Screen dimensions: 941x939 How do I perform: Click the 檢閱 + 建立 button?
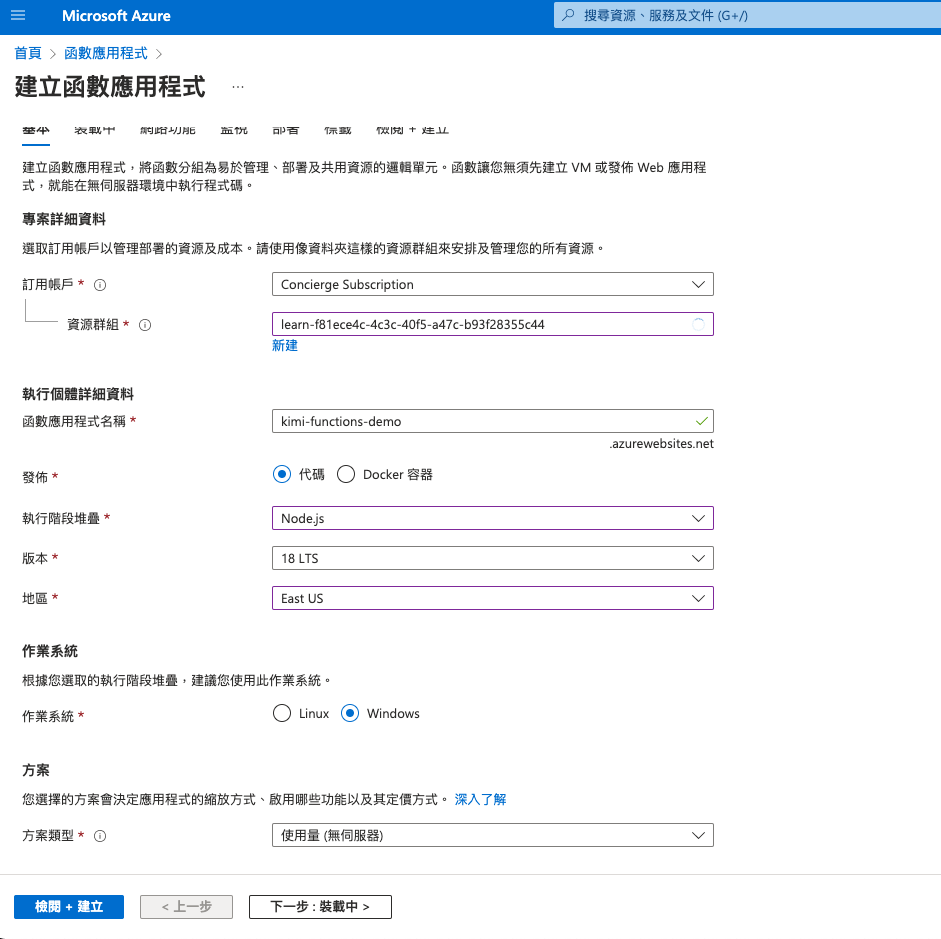click(x=69, y=907)
